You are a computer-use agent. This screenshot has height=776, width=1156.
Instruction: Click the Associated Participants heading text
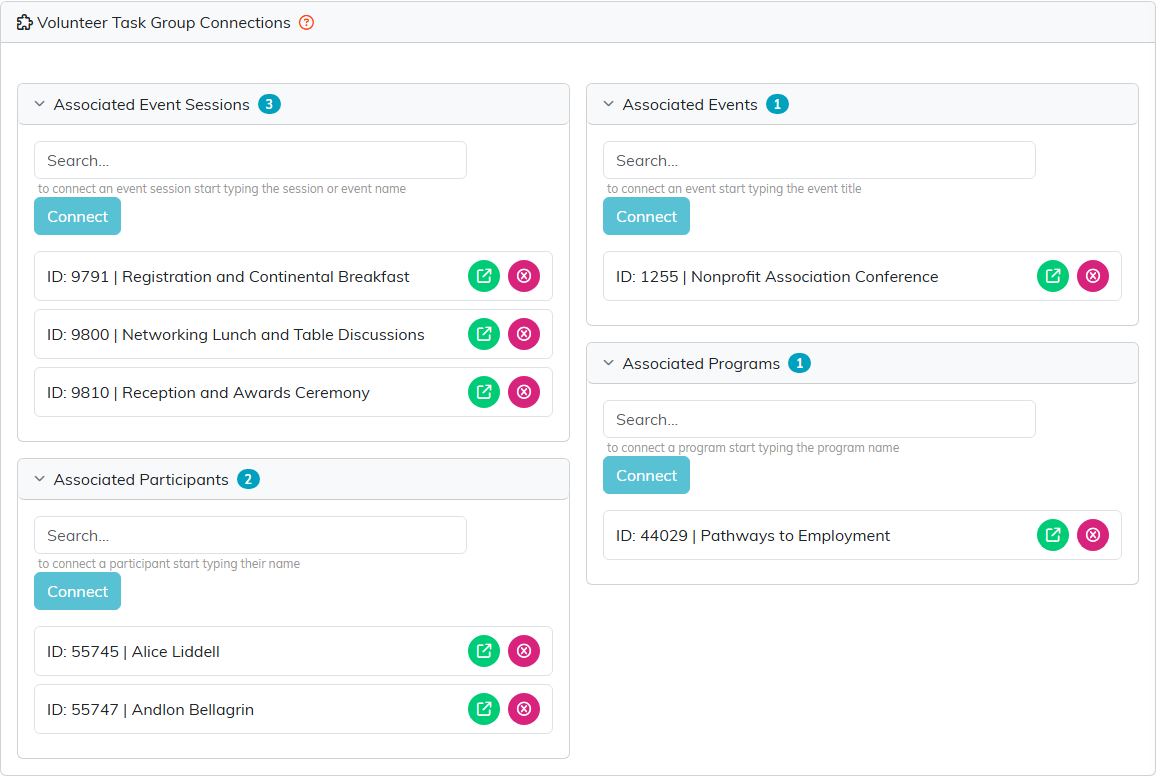pos(141,480)
